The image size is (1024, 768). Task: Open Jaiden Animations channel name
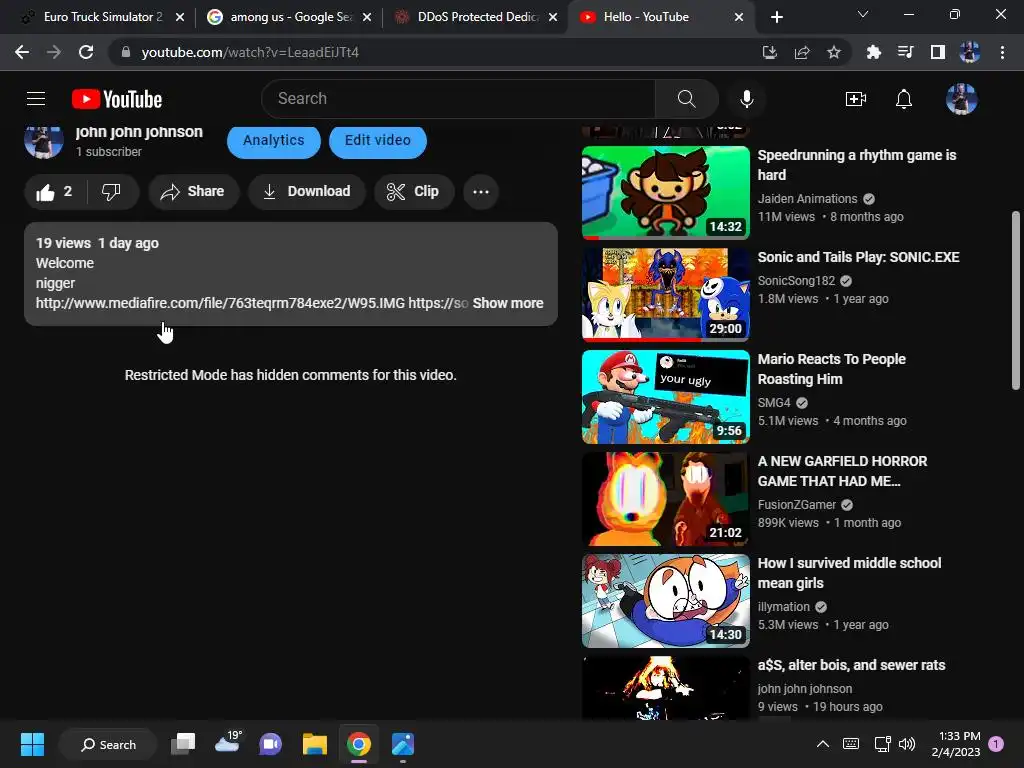coord(807,199)
